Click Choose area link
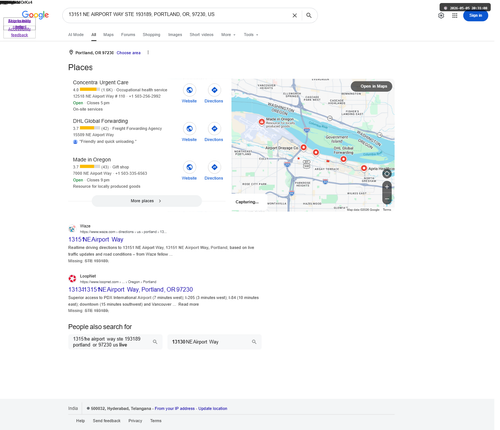 [x=129, y=53]
